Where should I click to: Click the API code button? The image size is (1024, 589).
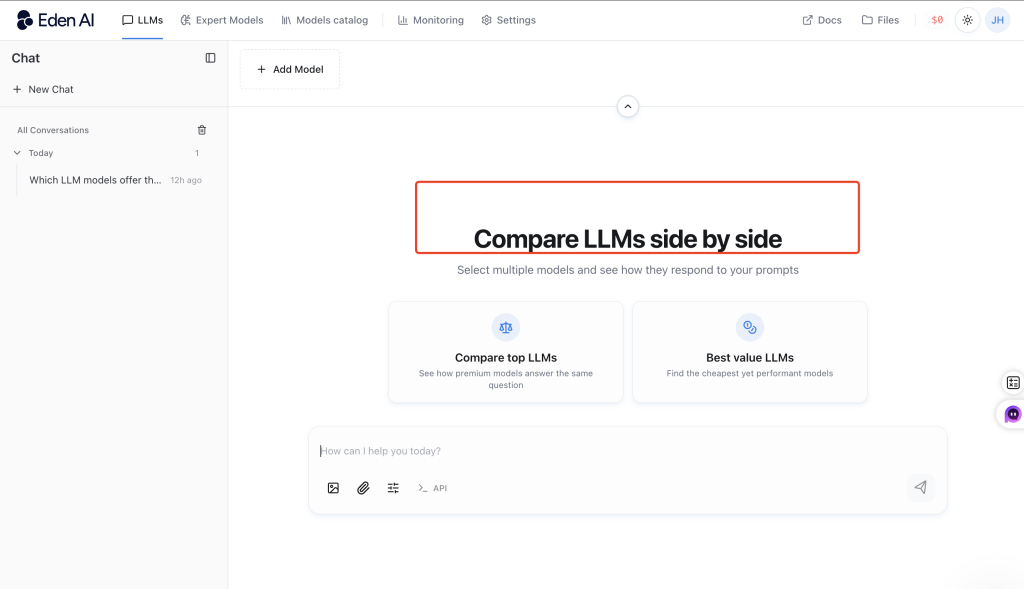pos(432,488)
